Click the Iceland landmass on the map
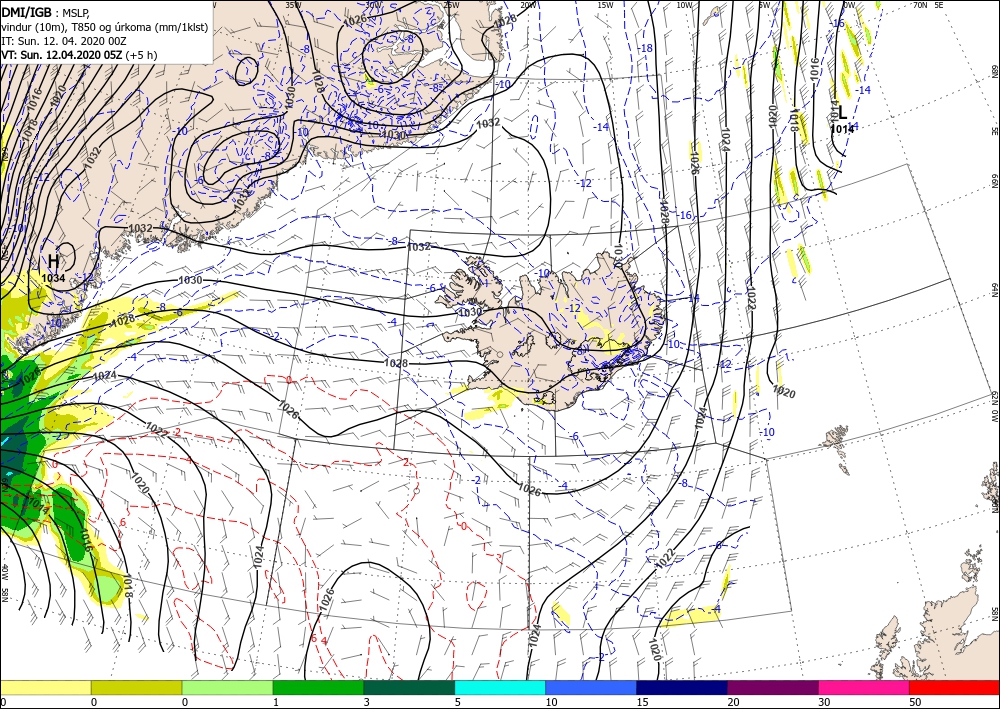Image resolution: width=1000 pixels, height=709 pixels. point(555,332)
